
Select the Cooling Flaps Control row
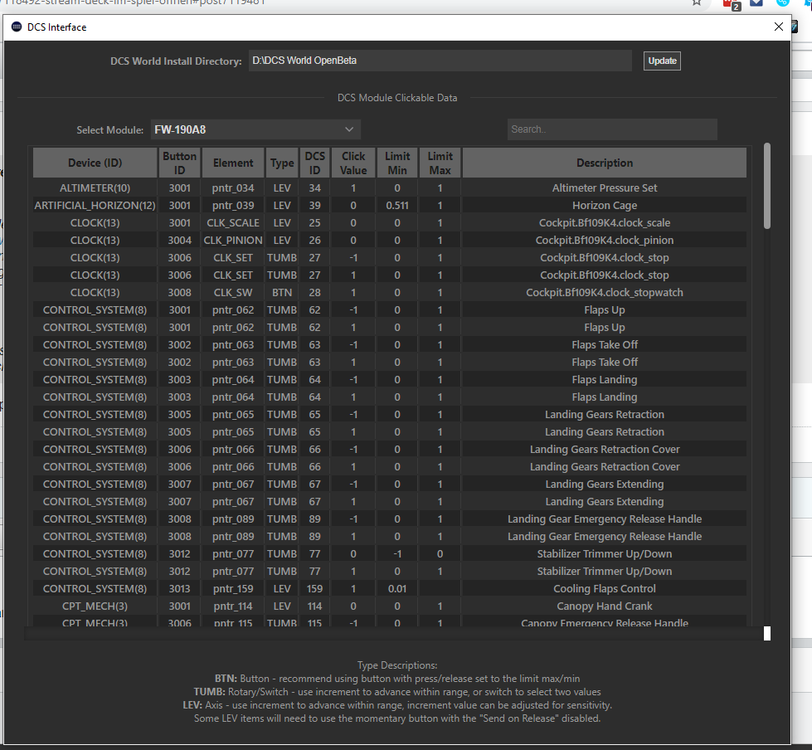400,588
